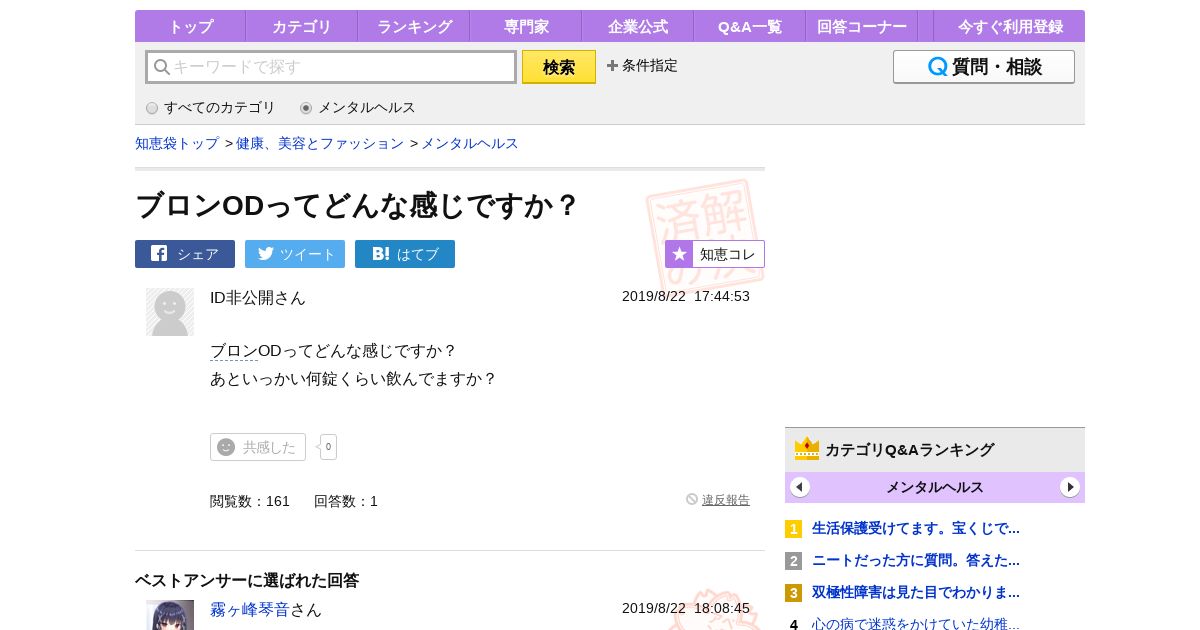Click the ブロン keyword link in question
This screenshot has width=1200, height=630.
coord(234,351)
